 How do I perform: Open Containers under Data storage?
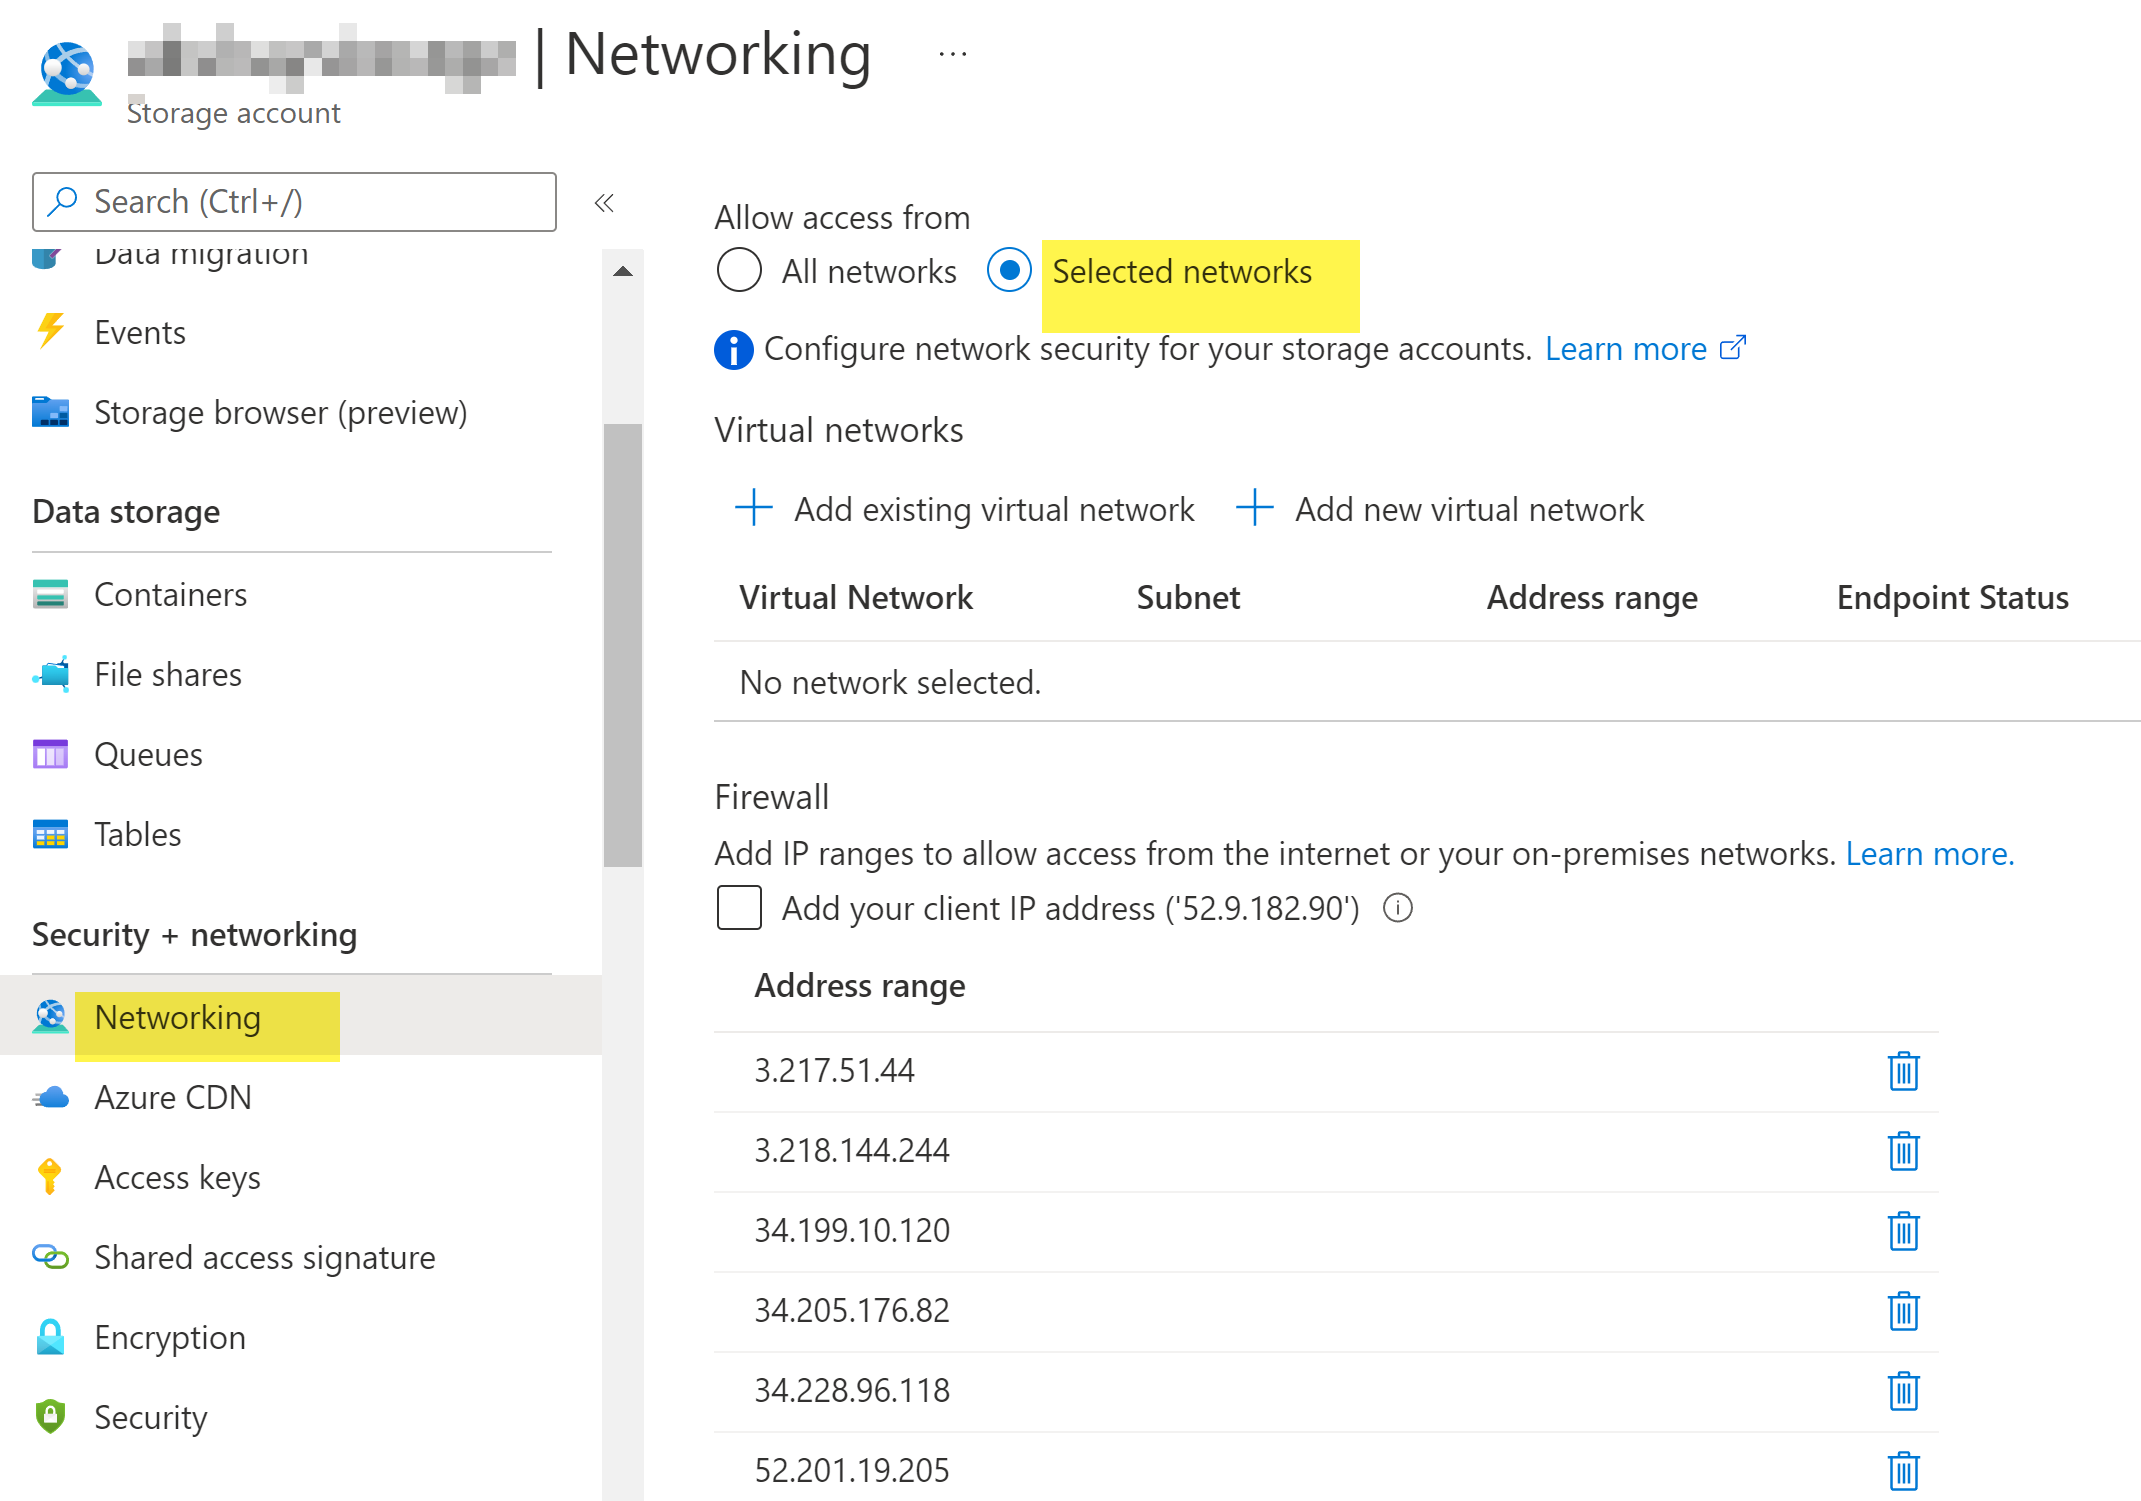click(170, 594)
